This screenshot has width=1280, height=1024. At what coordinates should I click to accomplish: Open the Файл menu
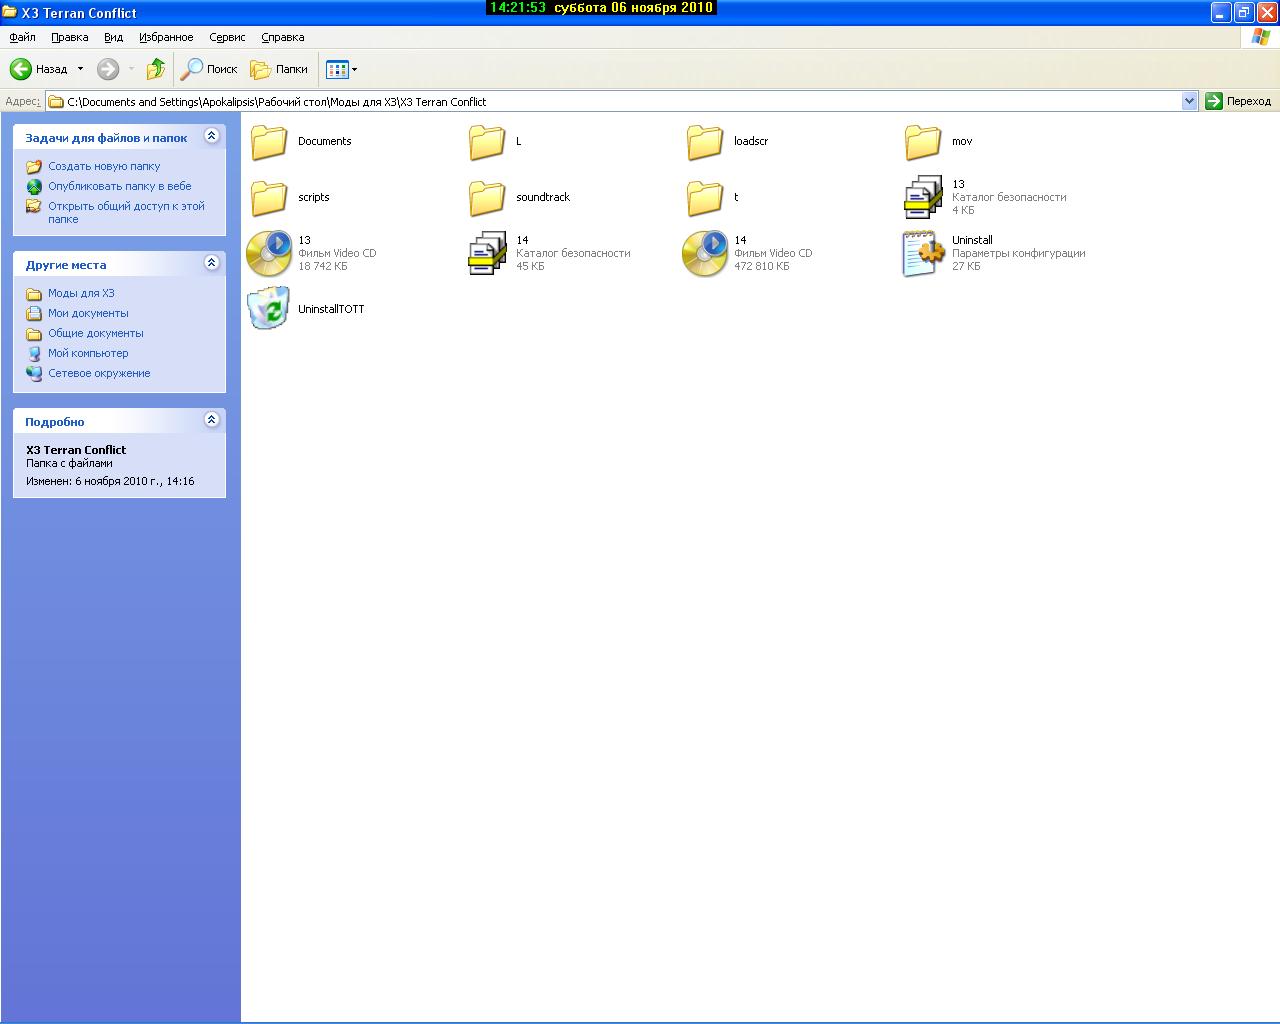[22, 37]
